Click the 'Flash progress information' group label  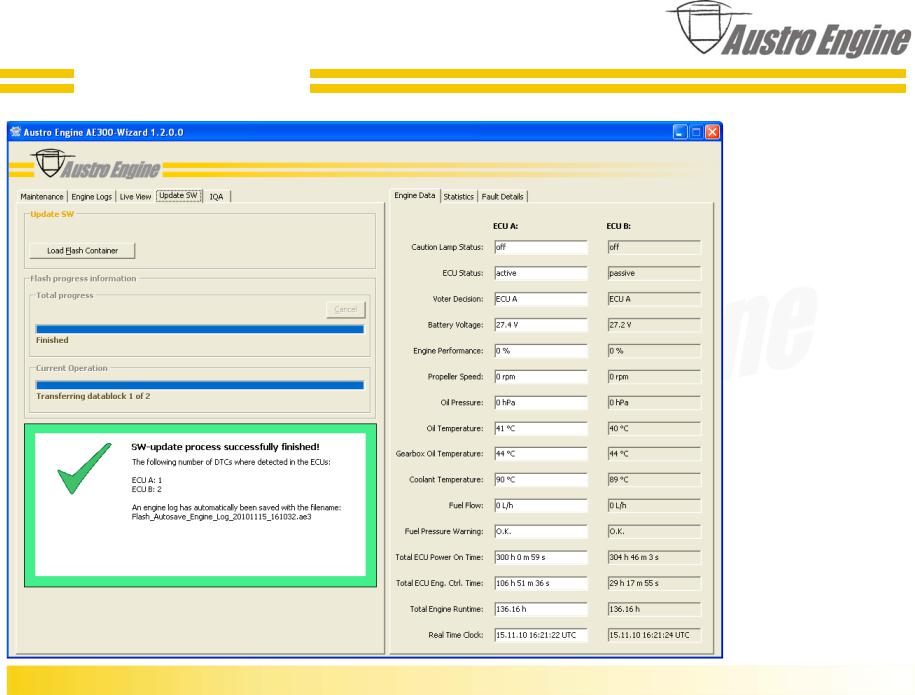(83, 279)
